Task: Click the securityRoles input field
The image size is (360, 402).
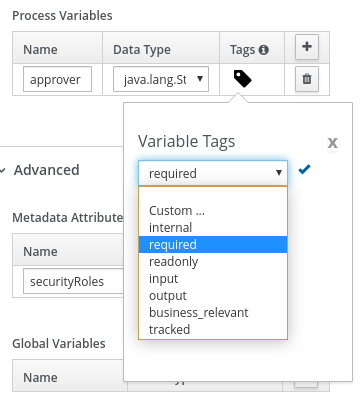Action: click(x=73, y=282)
